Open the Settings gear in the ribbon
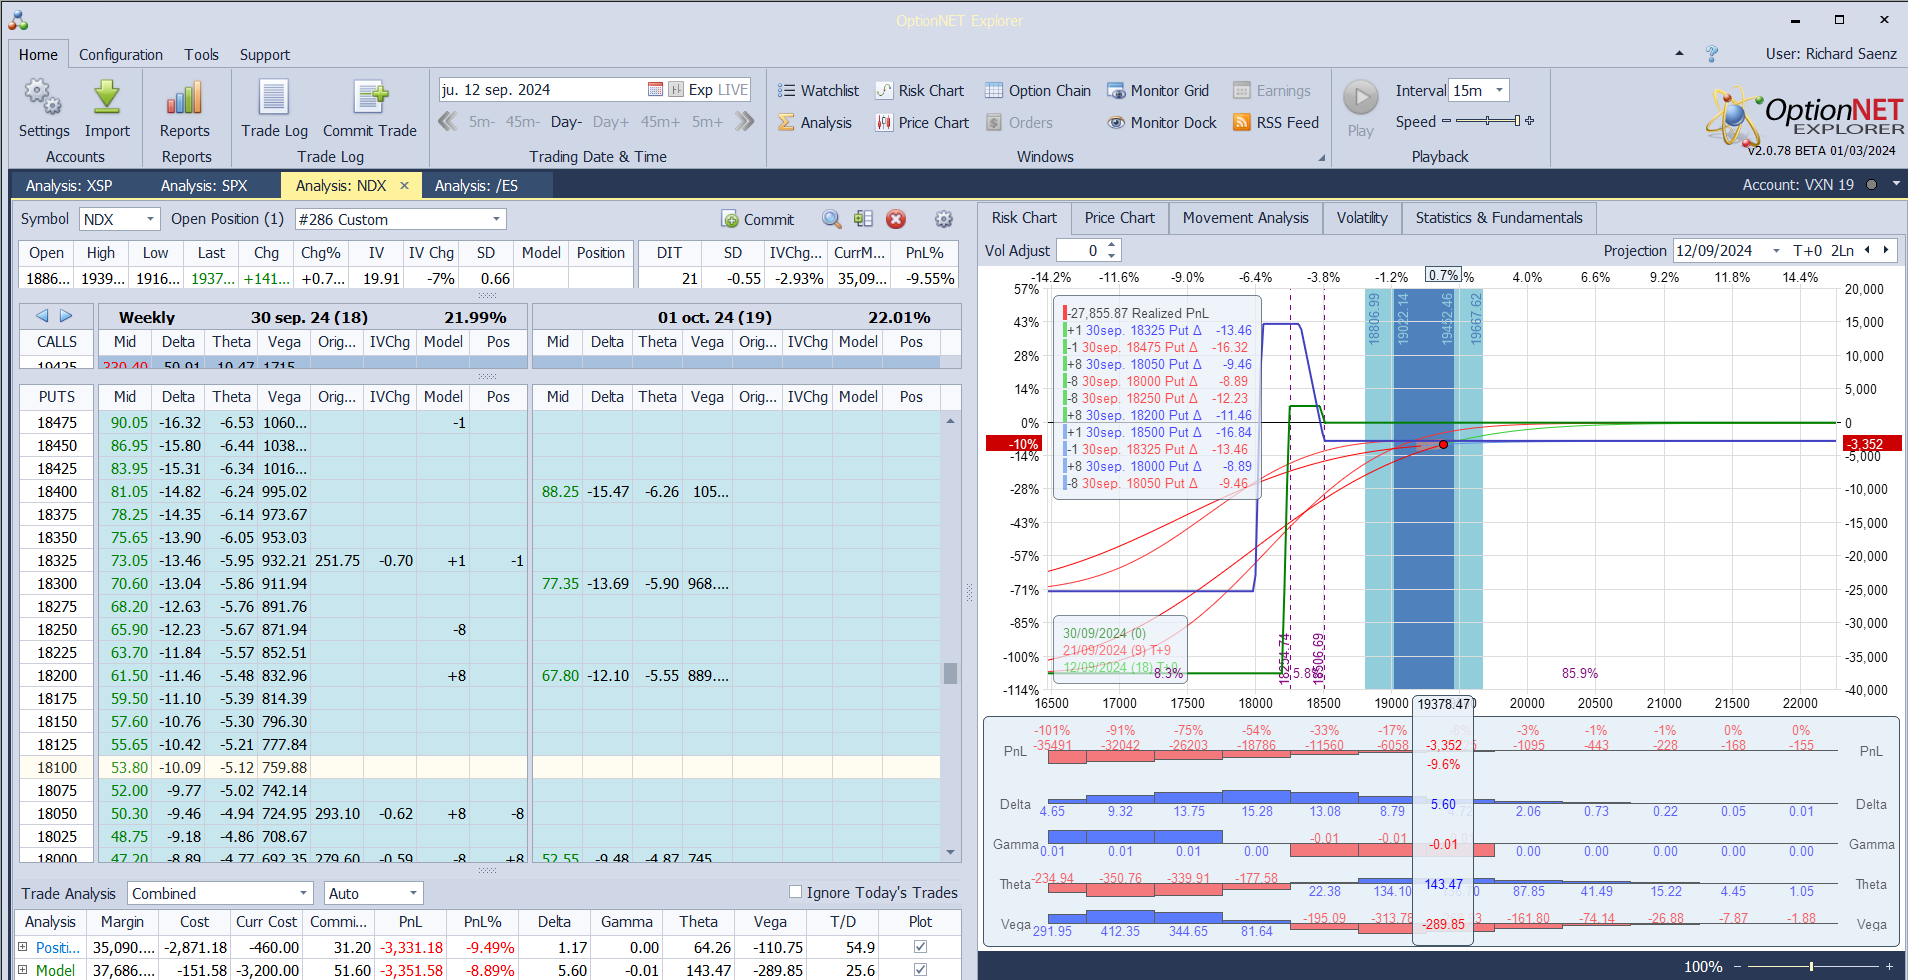This screenshot has height=980, width=1908. tap(43, 98)
